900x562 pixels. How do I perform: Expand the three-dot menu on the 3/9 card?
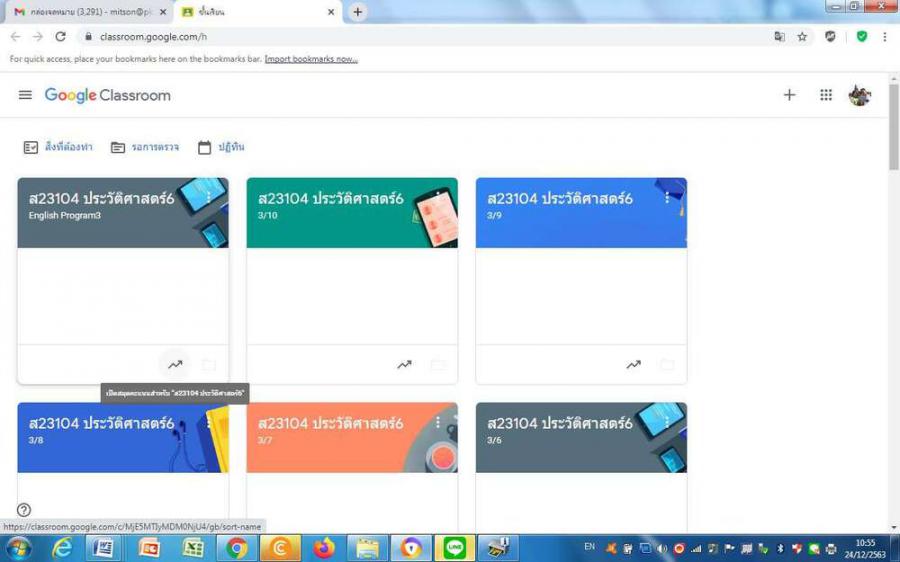(667, 198)
